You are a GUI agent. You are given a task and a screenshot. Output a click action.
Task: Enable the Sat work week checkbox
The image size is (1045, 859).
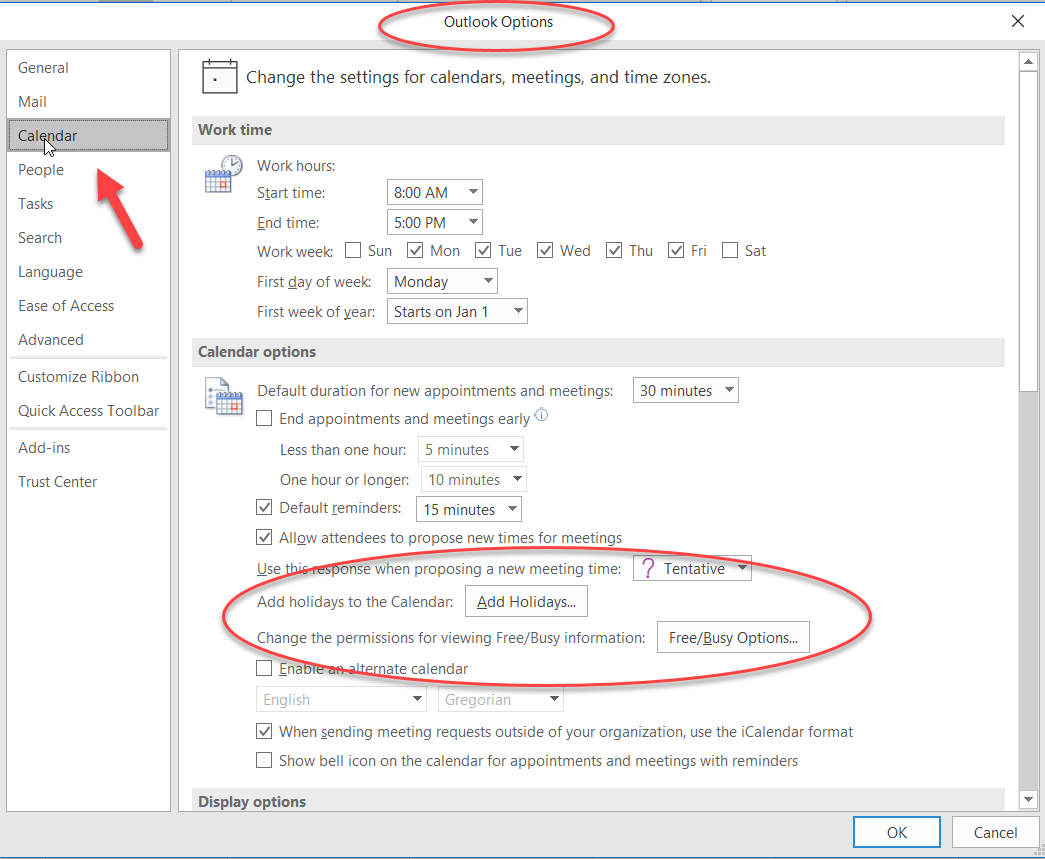pyautogui.click(x=730, y=251)
